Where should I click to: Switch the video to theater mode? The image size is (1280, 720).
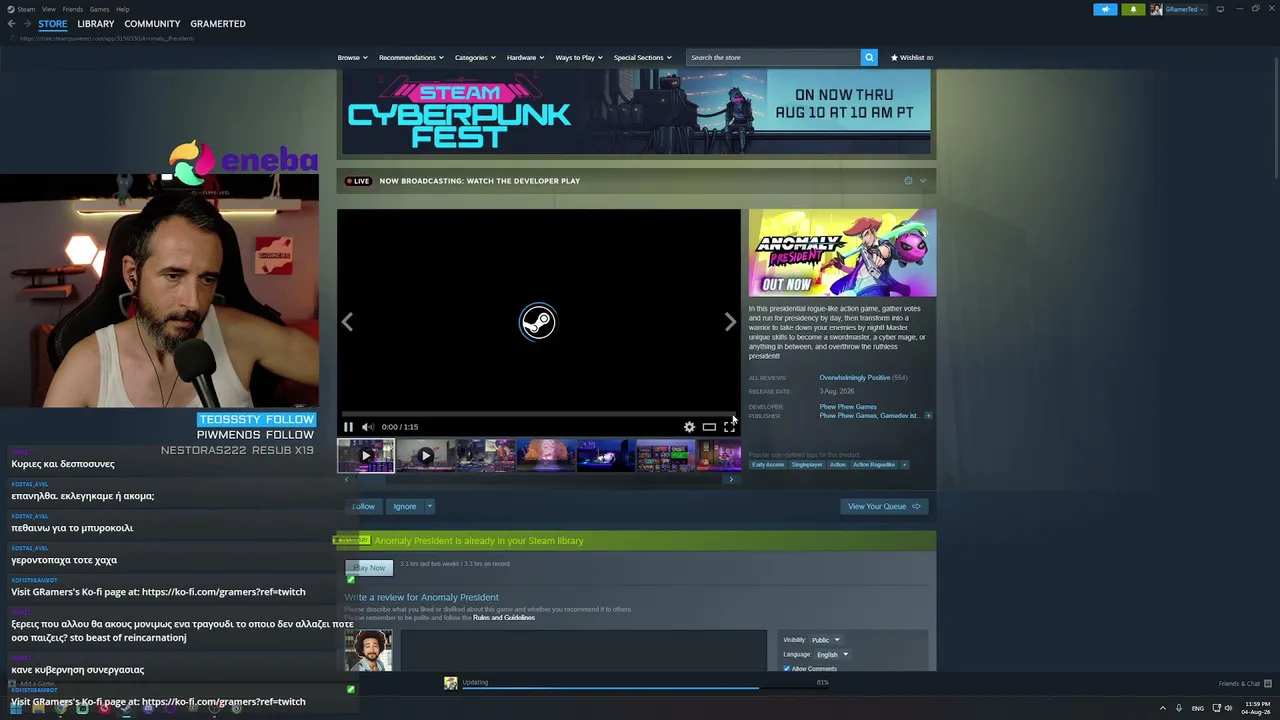tap(709, 427)
